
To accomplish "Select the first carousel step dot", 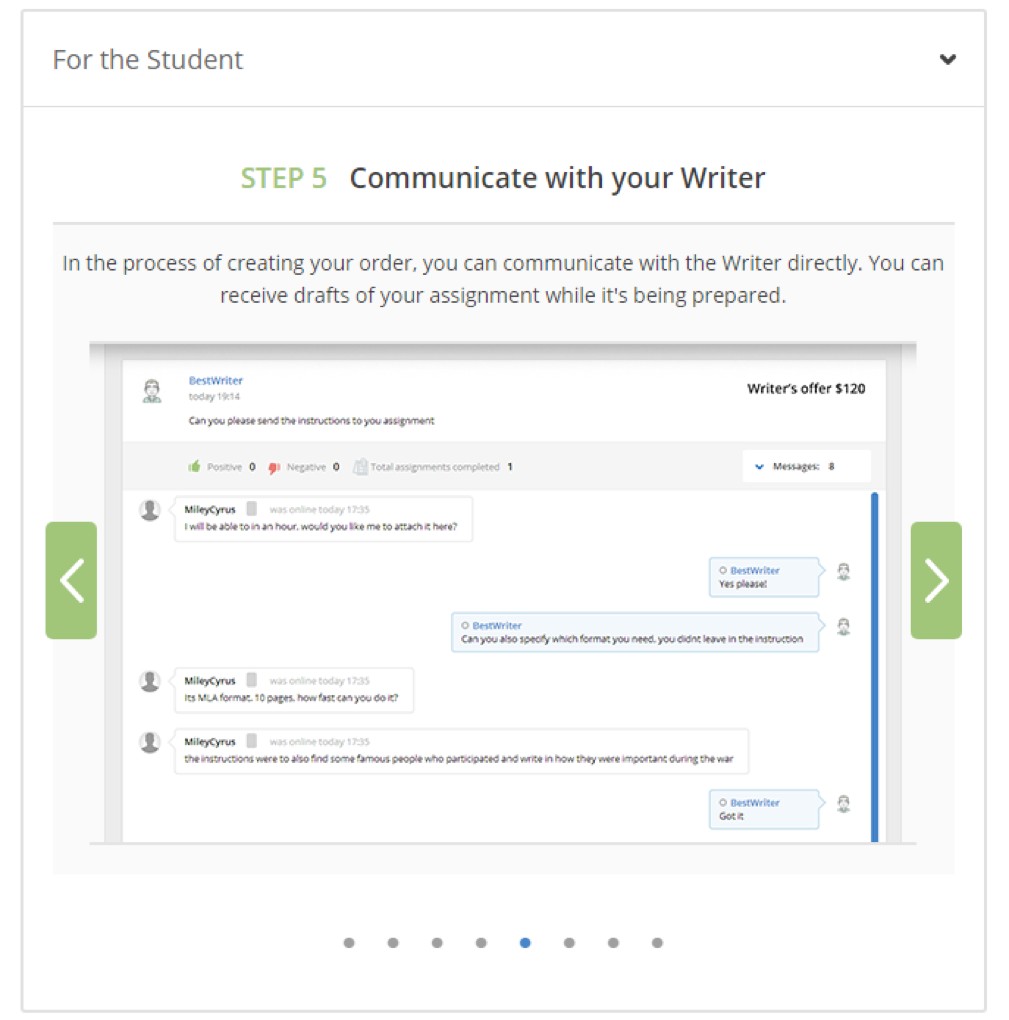I will tap(349, 942).
